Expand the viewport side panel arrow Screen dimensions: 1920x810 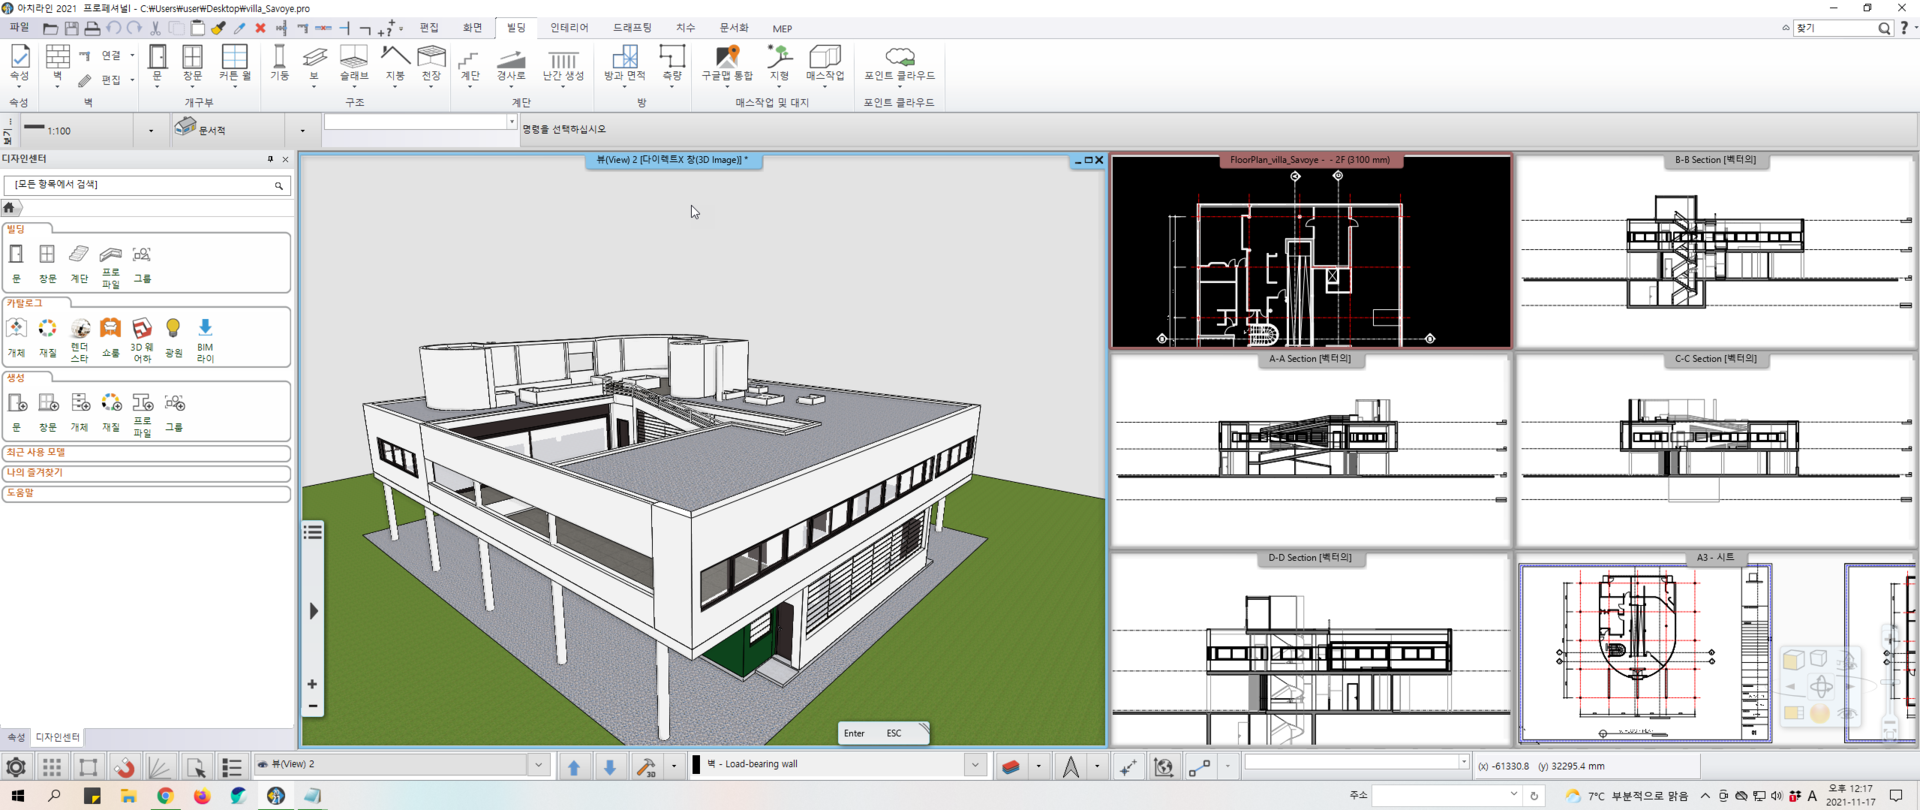(x=313, y=611)
